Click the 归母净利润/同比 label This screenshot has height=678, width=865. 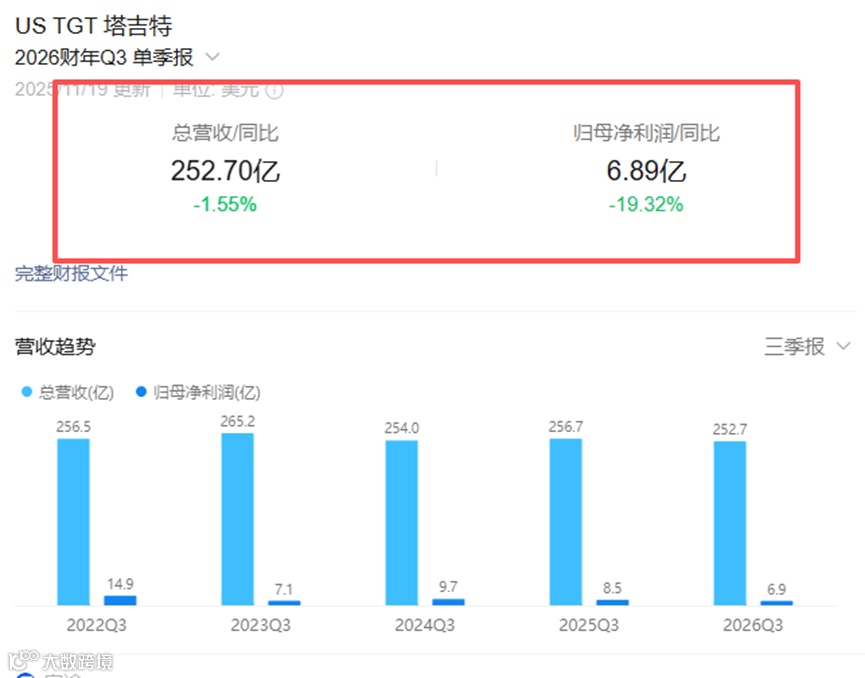(x=646, y=133)
